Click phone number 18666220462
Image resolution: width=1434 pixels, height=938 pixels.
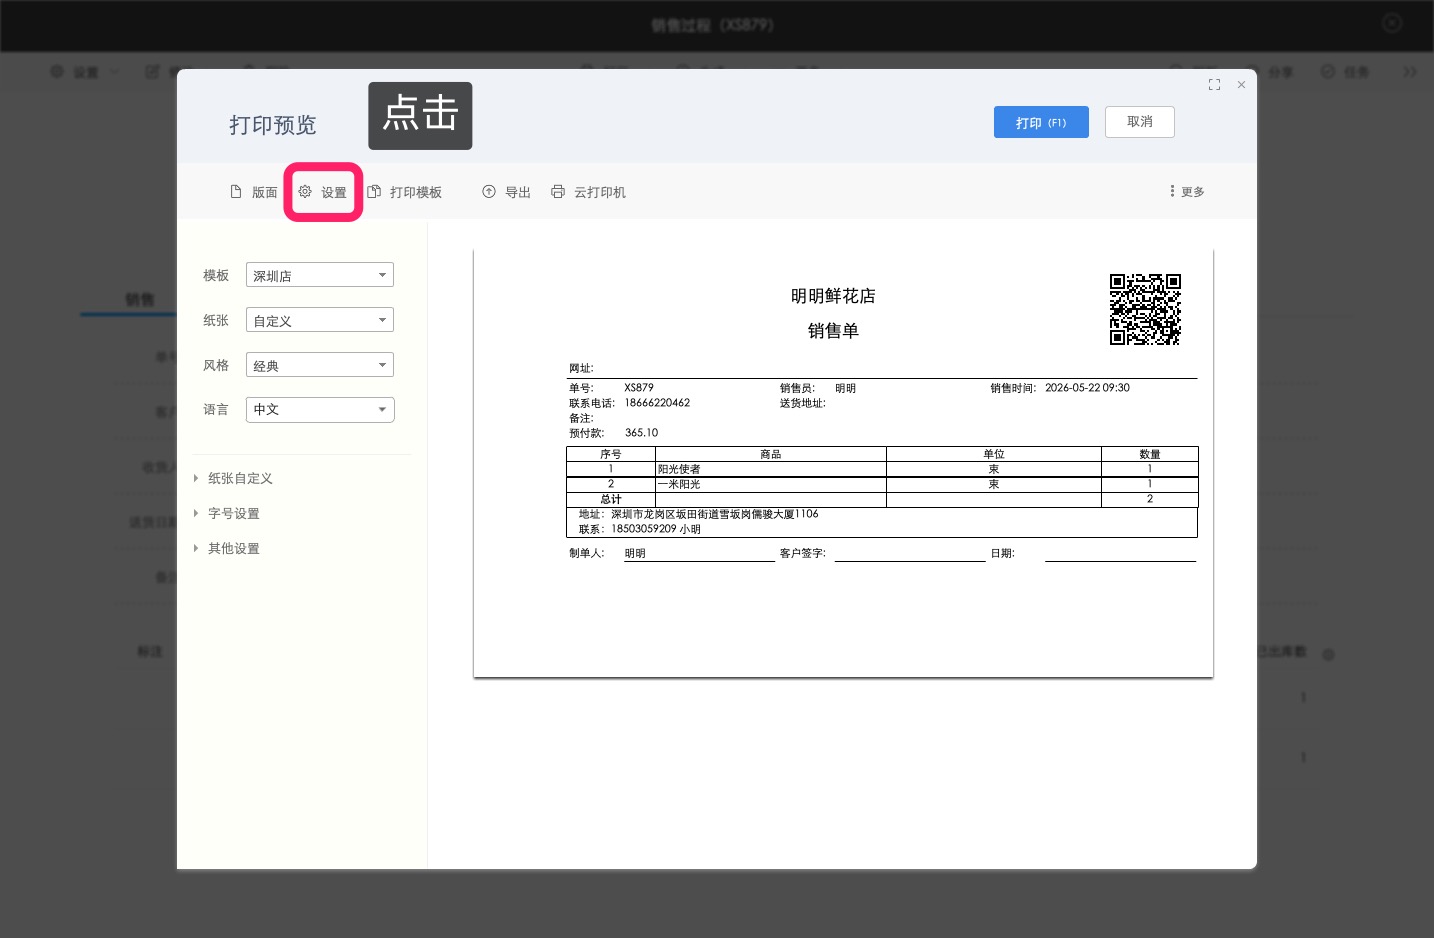pos(657,403)
